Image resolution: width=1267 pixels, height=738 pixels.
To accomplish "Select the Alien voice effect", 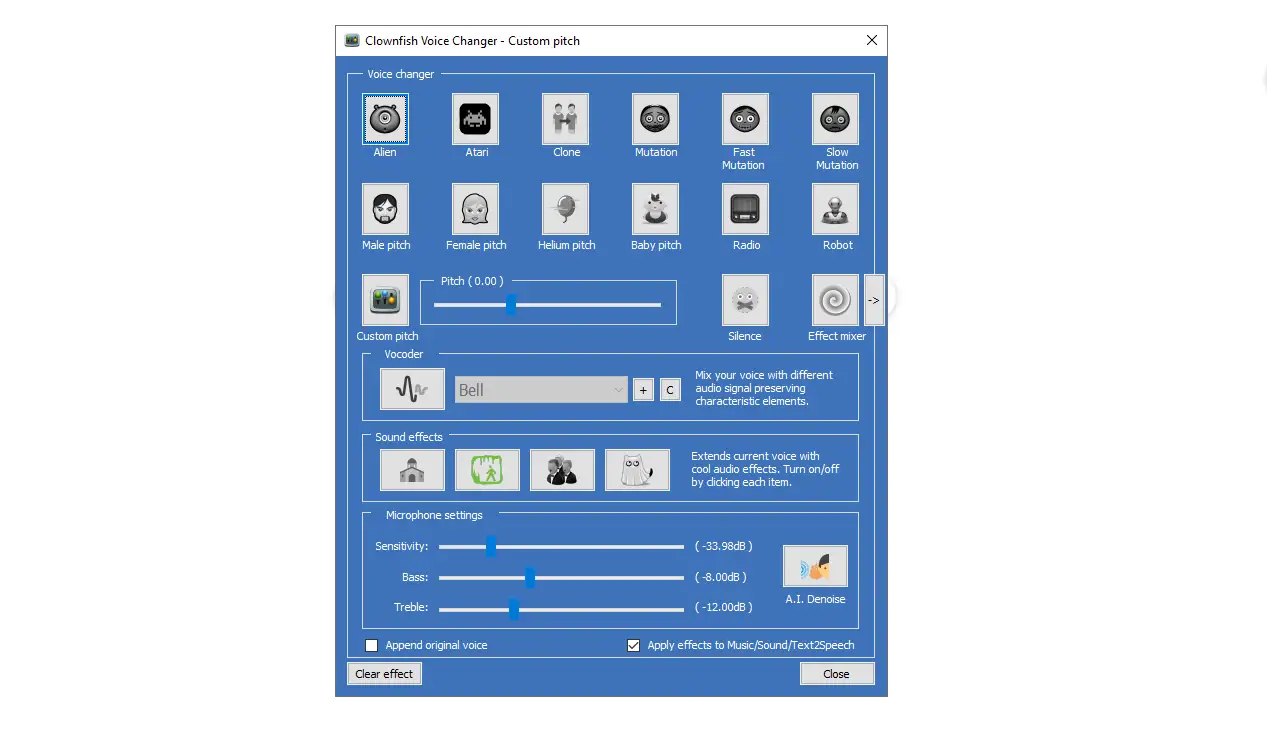I will point(385,119).
